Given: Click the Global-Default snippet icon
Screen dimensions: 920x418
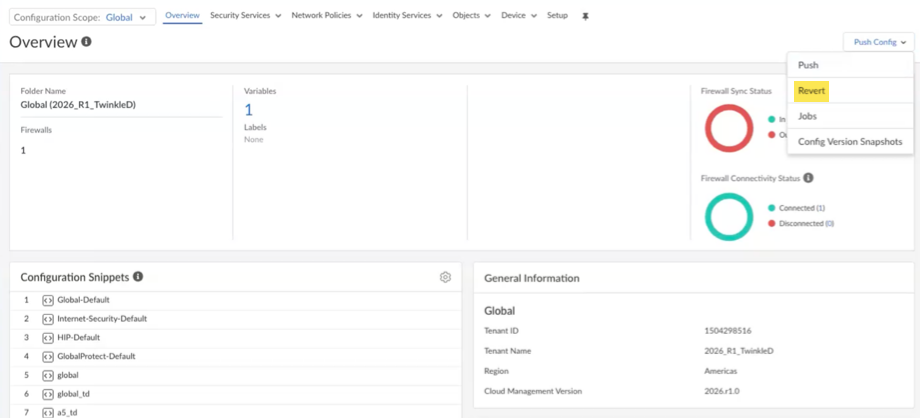Looking at the screenshot, I should point(47,300).
